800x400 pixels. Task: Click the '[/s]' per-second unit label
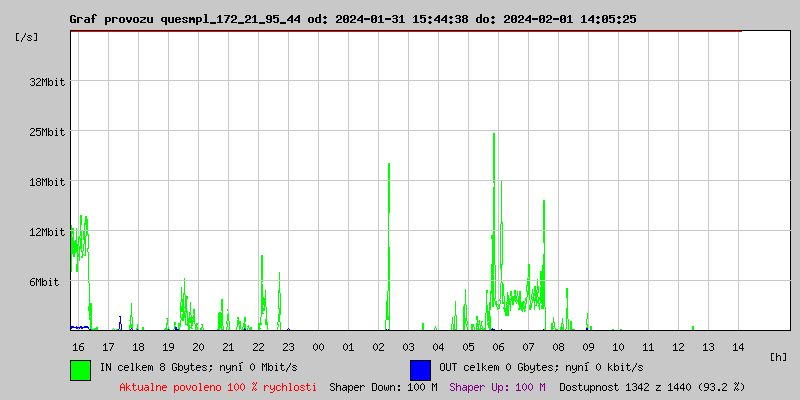[27, 37]
